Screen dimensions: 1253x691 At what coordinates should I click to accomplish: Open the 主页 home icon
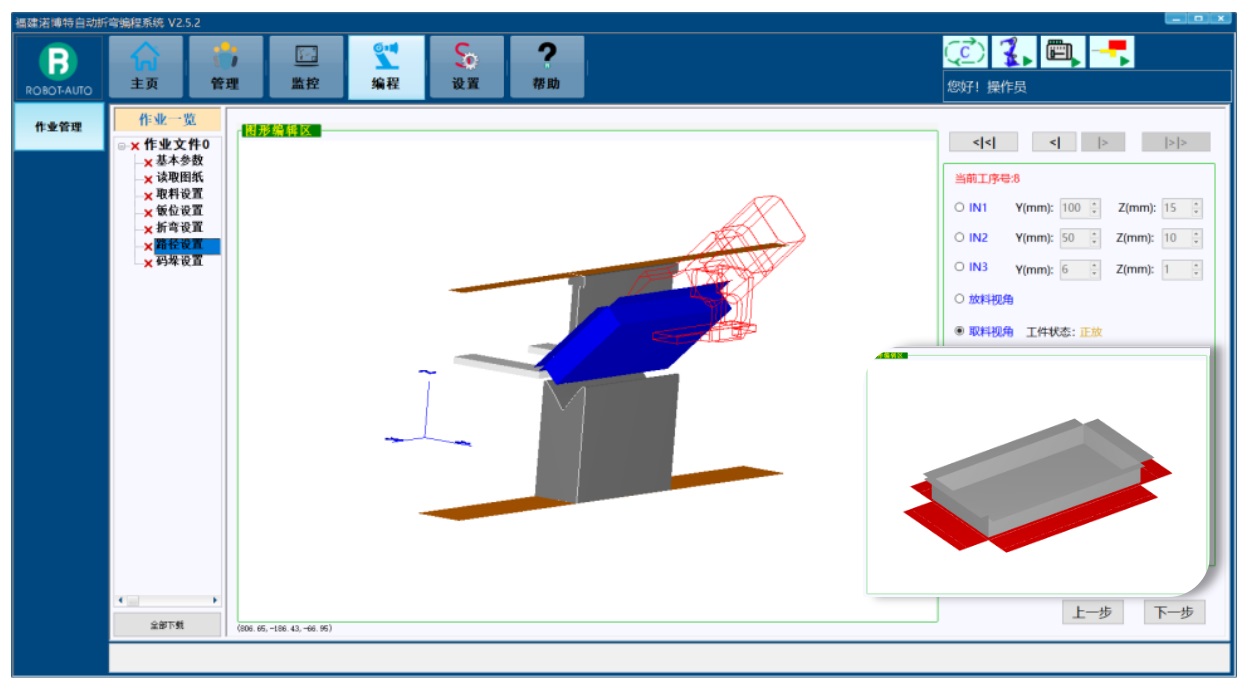coord(145,66)
